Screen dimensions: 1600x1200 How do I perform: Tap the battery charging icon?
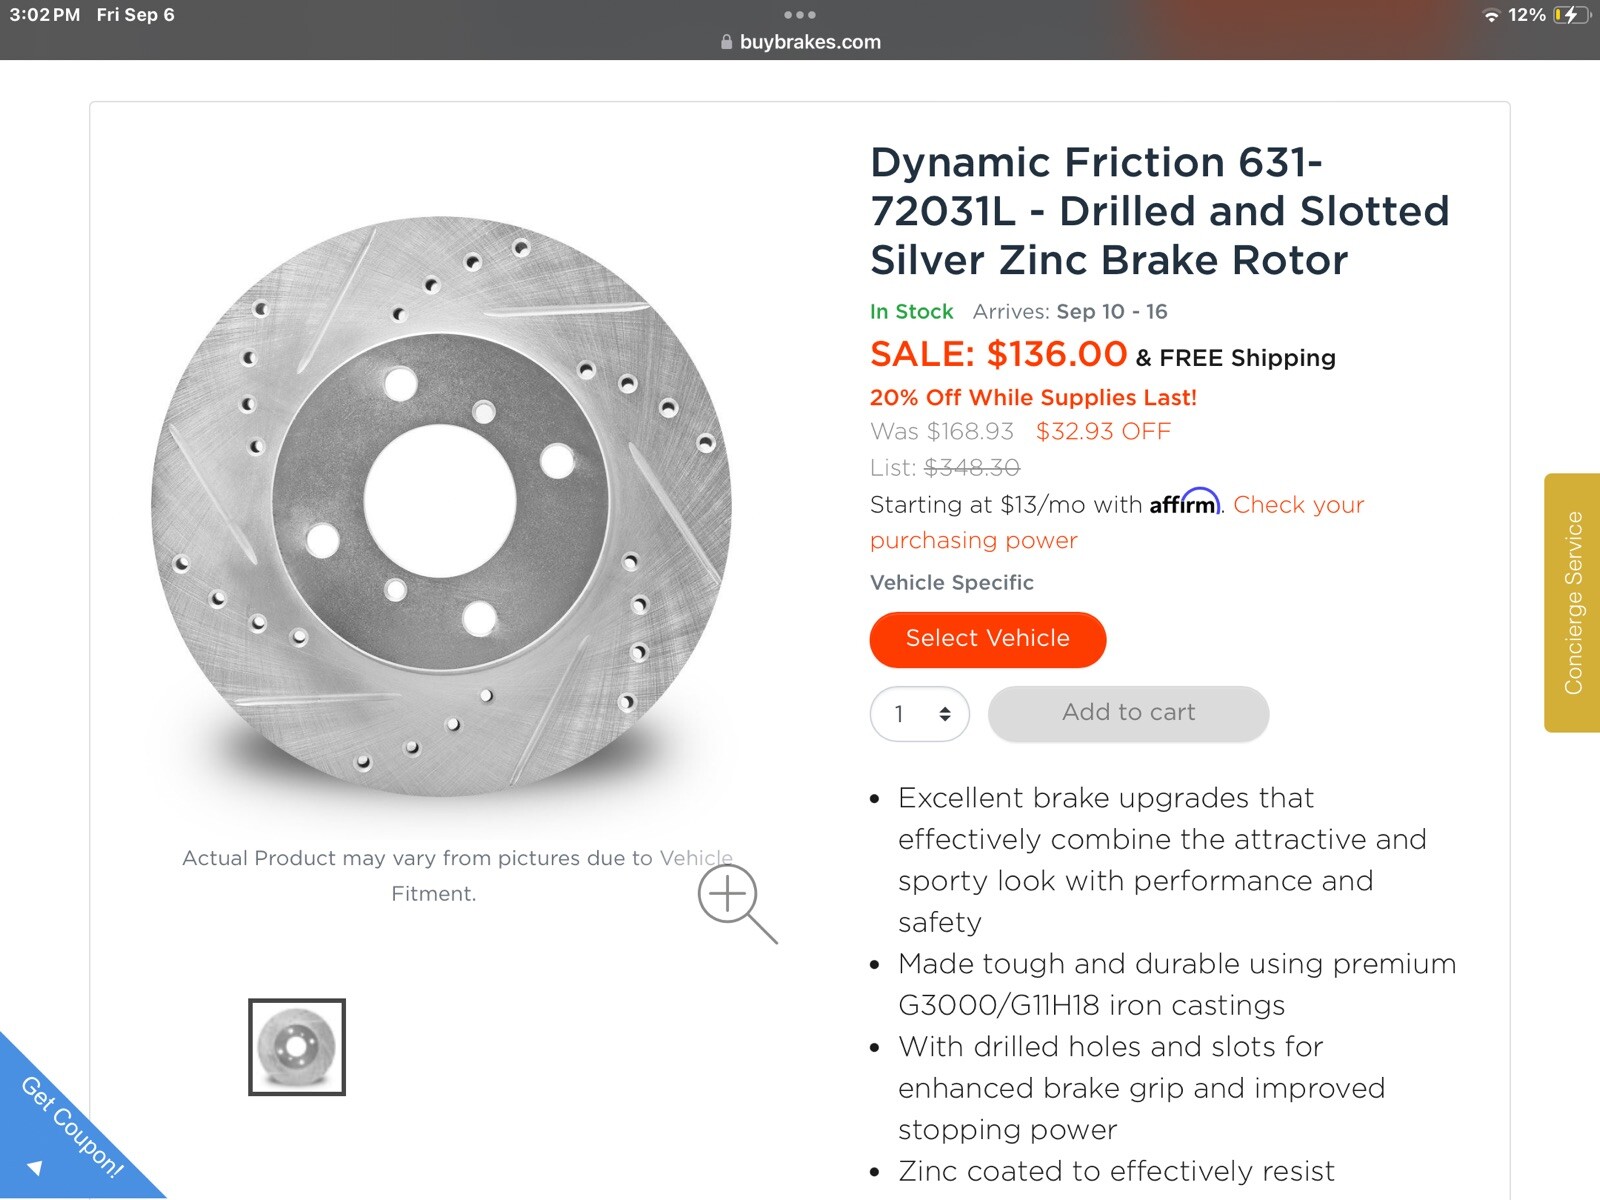[1570, 15]
